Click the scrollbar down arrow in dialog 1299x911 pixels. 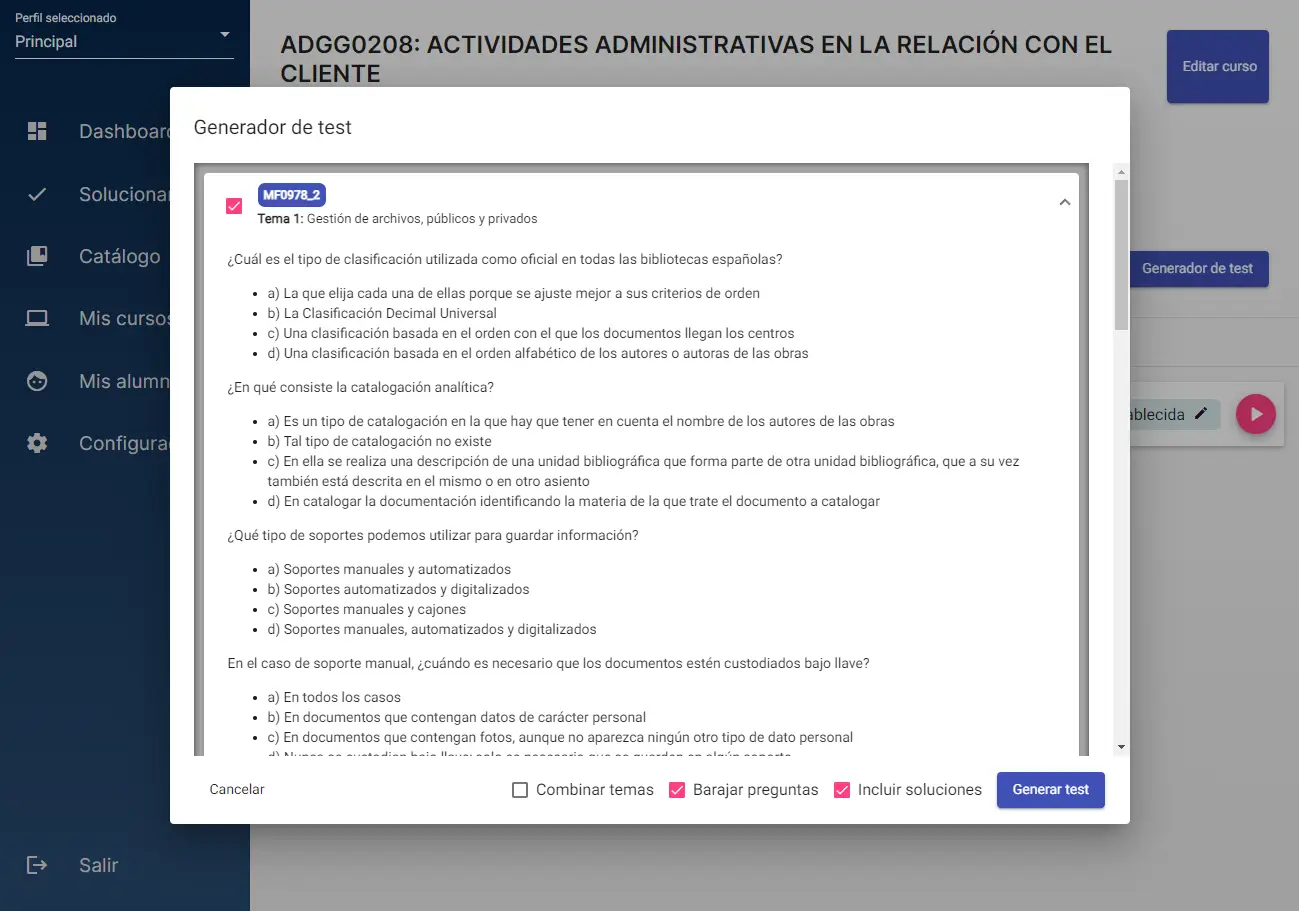click(x=1121, y=747)
